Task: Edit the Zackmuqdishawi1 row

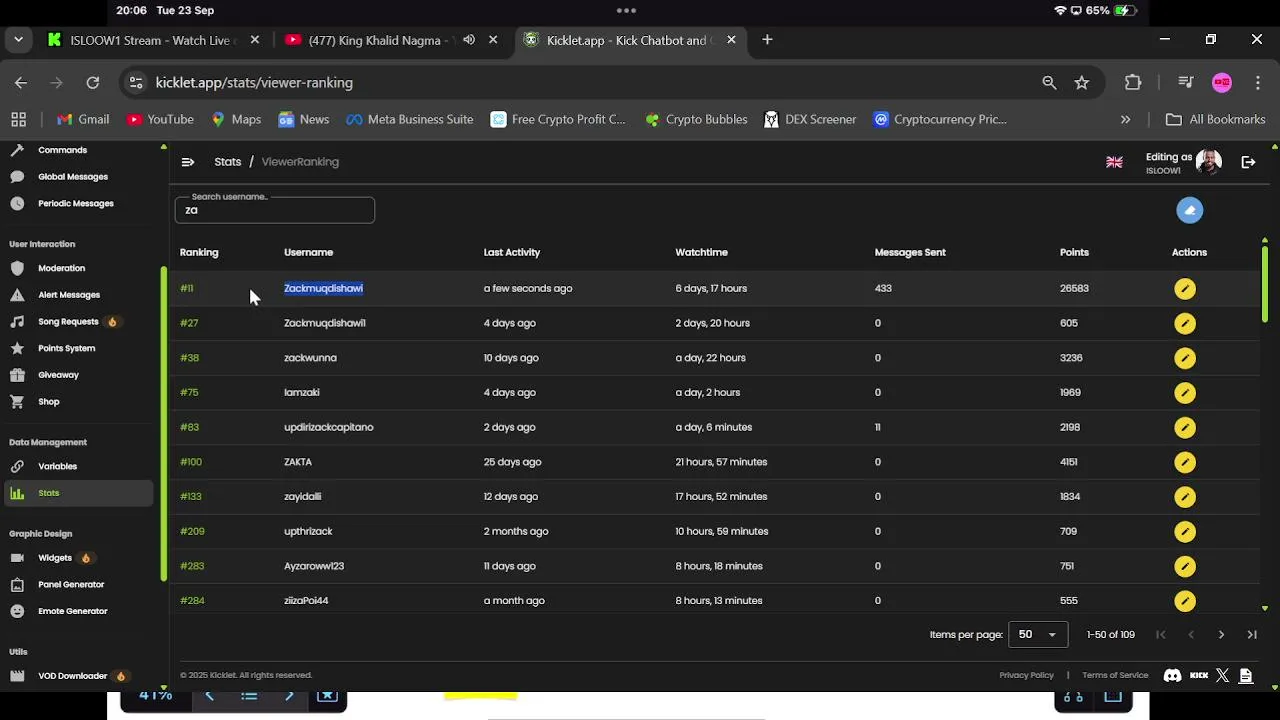Action: [x=1185, y=323]
